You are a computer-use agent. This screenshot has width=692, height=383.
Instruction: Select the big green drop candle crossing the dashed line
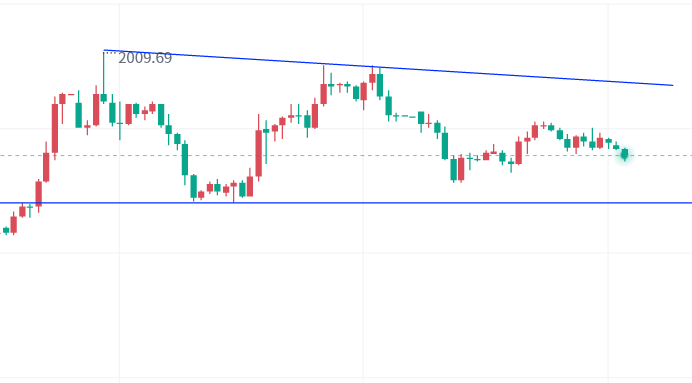pos(445,145)
